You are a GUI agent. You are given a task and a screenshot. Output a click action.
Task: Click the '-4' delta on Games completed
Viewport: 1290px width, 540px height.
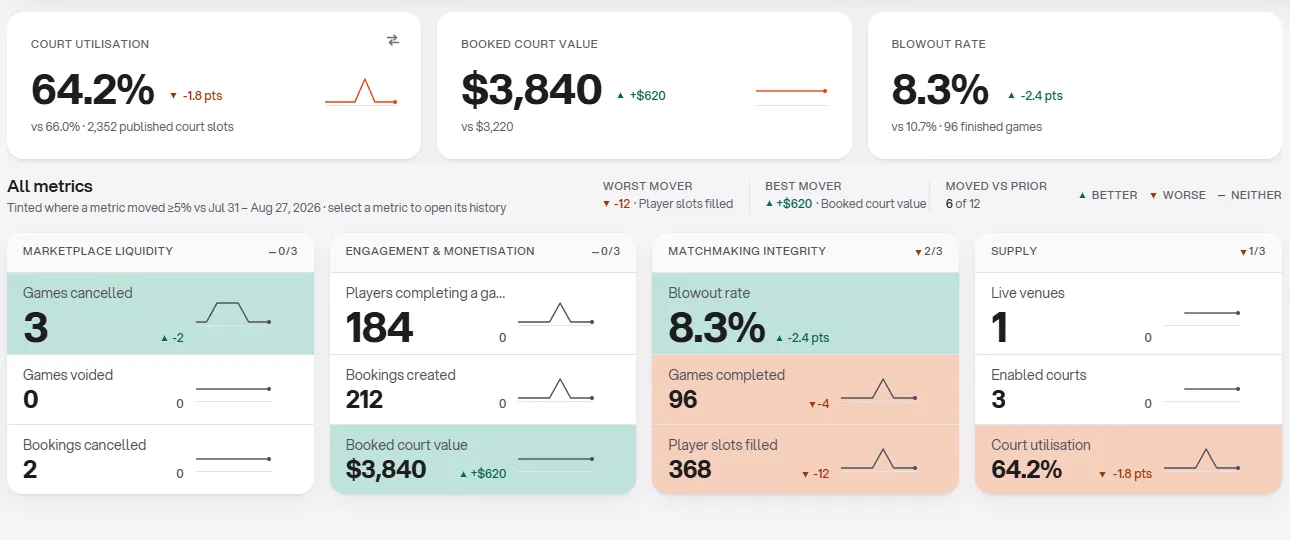tap(819, 404)
